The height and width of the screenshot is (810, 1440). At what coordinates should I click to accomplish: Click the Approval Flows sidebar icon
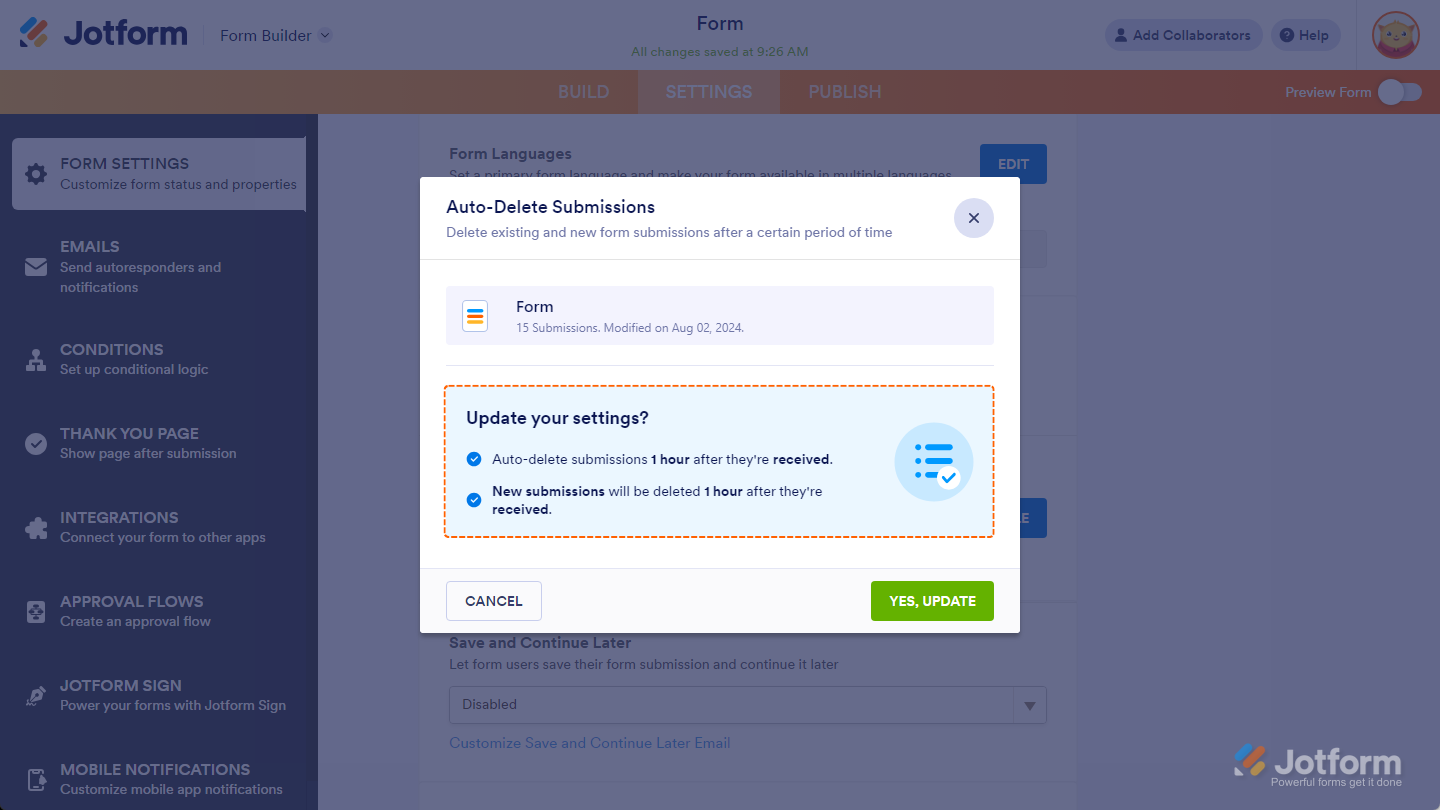coord(35,611)
